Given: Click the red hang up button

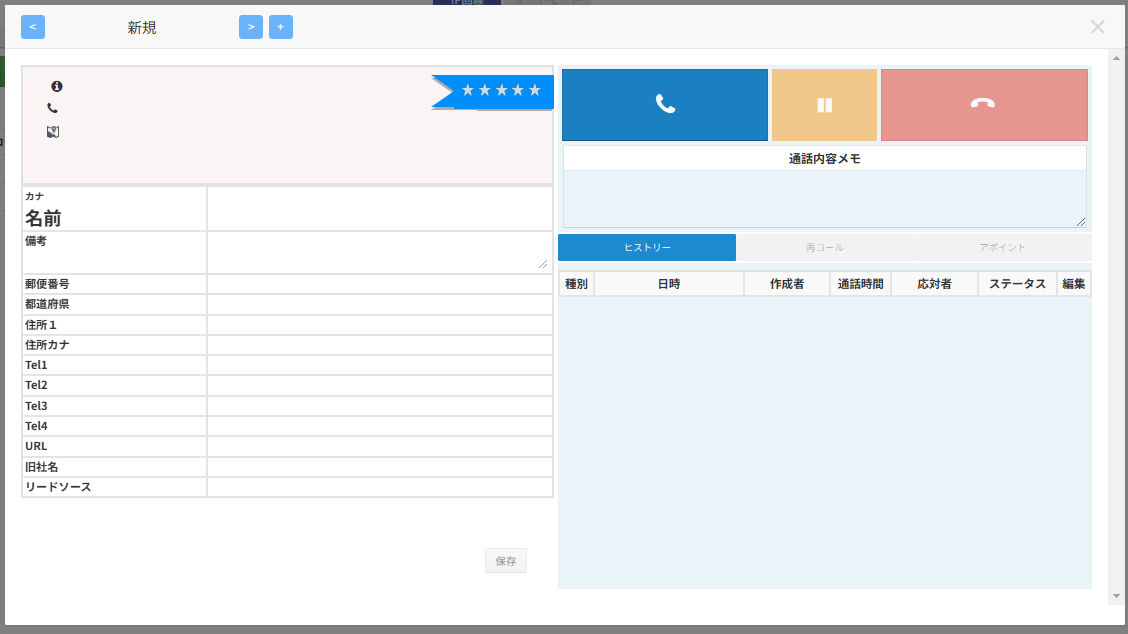Looking at the screenshot, I should click(983, 105).
